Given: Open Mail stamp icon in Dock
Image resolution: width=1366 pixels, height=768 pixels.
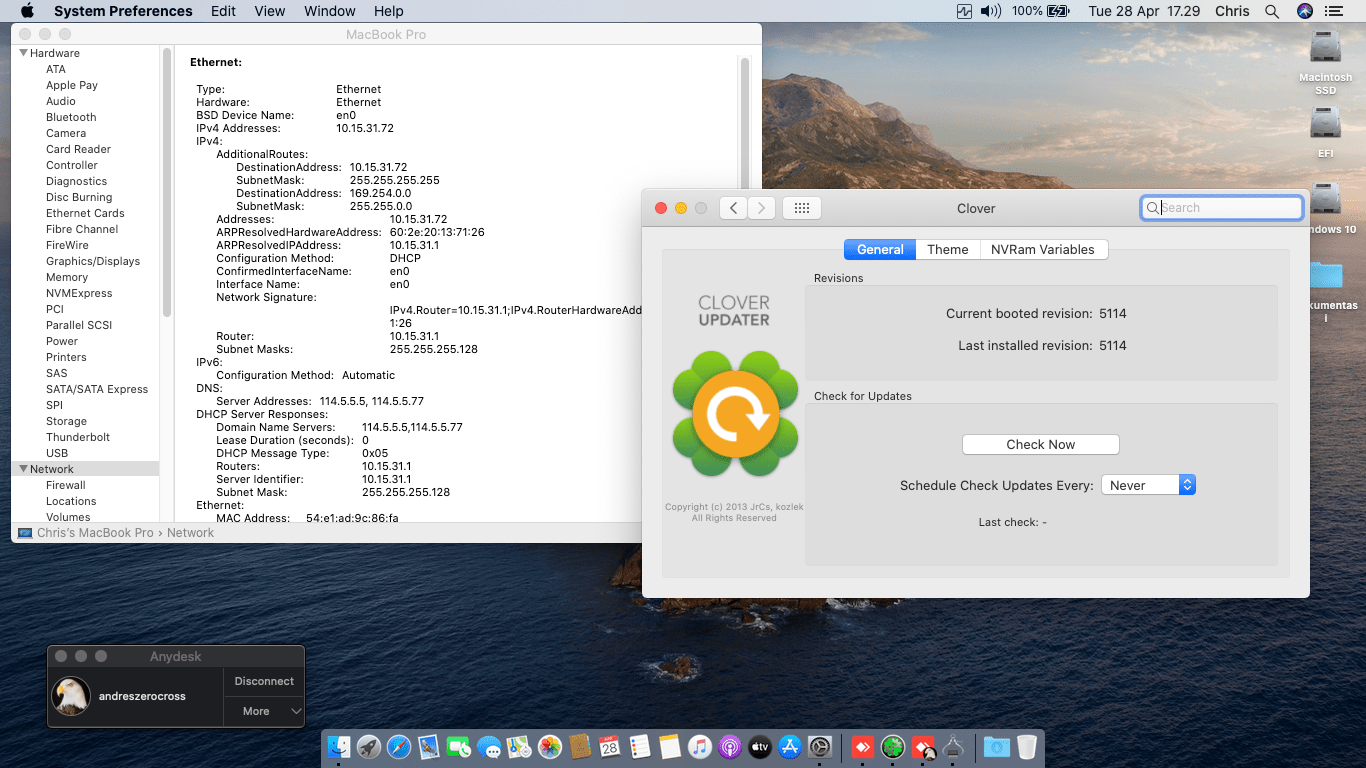Looking at the screenshot, I should pos(429,746).
